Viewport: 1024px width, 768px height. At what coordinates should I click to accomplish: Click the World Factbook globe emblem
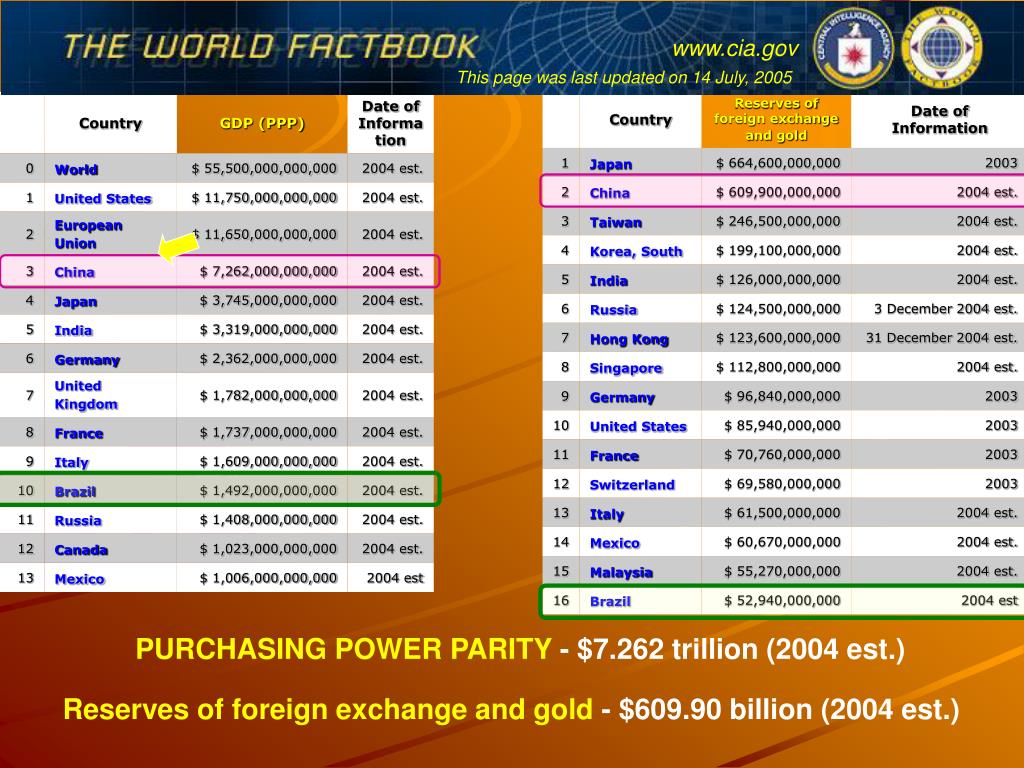pos(940,48)
